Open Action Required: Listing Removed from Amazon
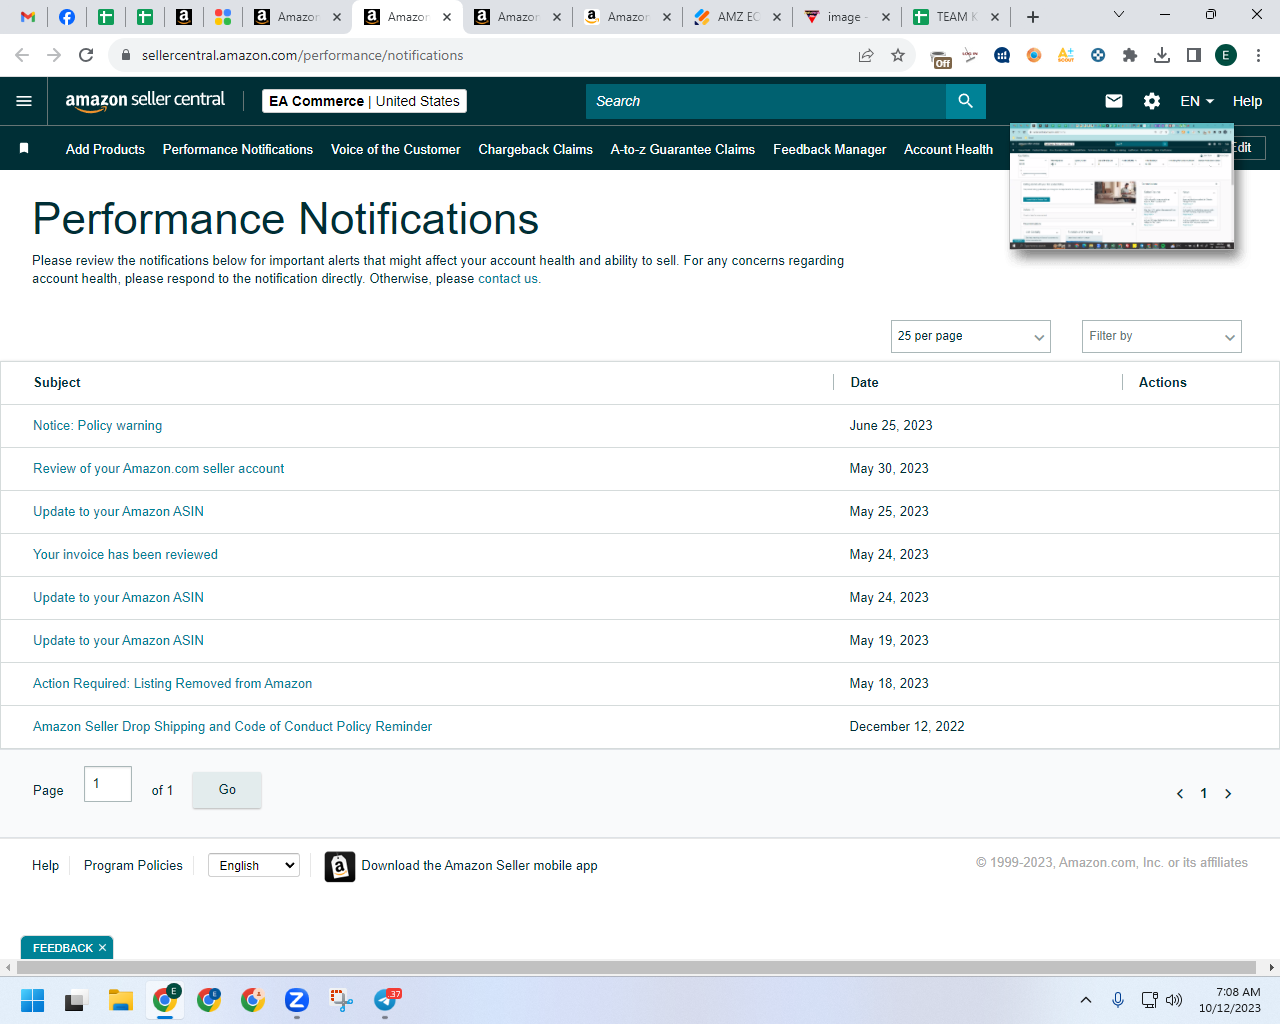This screenshot has width=1280, height=1024. [x=173, y=684]
